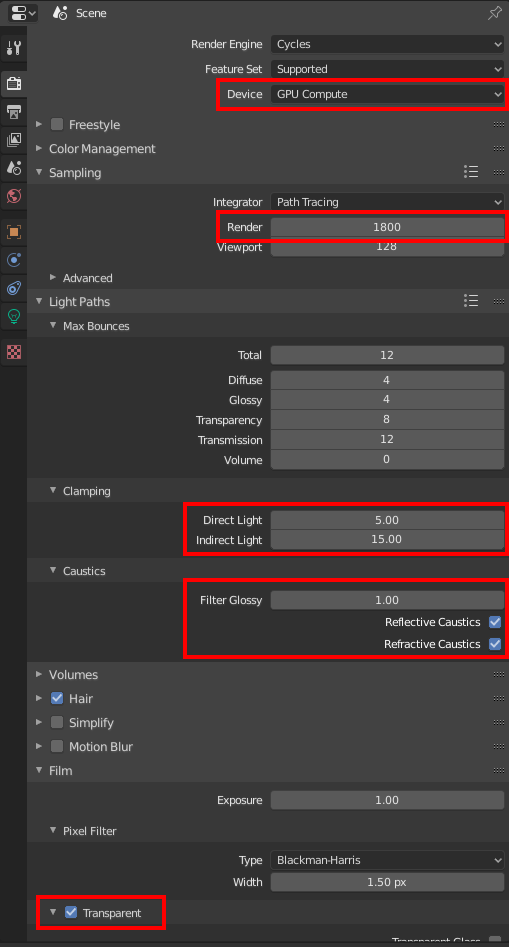Open Sampling presets list icon
Viewport: 509px width, 947px height.
[471, 172]
